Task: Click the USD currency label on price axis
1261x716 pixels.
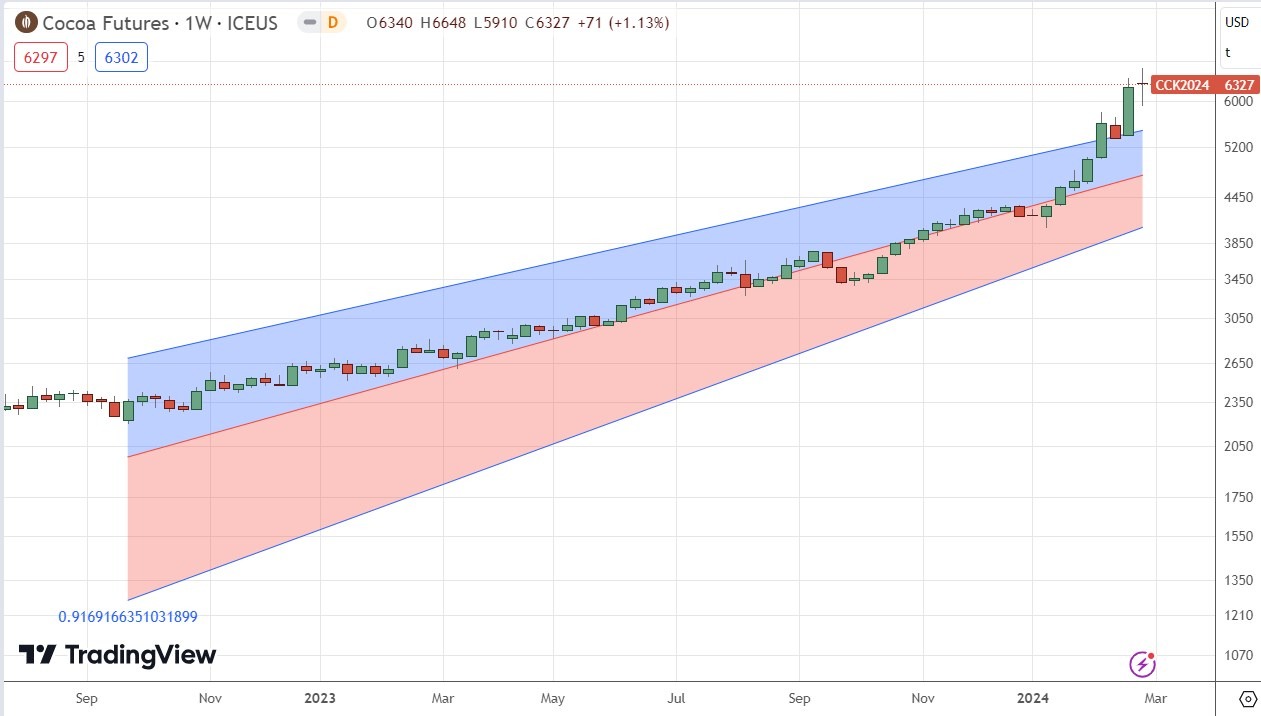Action: (1237, 22)
